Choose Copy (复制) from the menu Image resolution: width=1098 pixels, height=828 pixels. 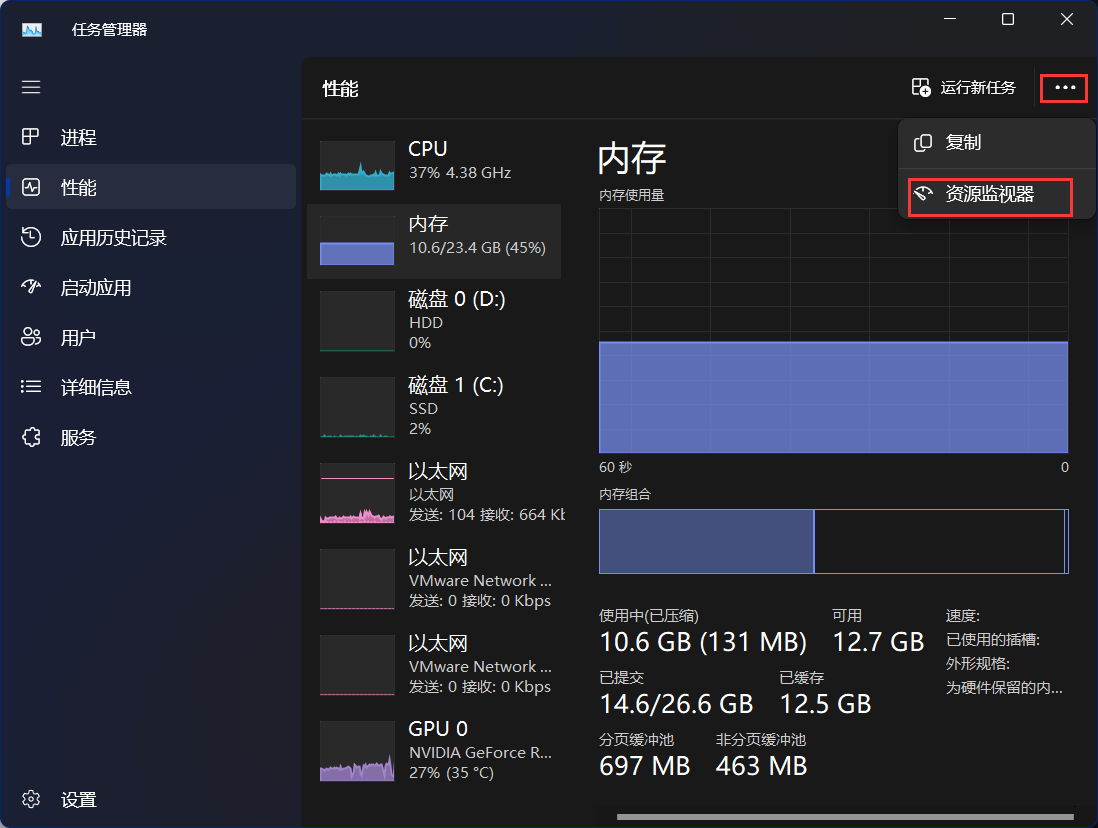click(x=962, y=143)
